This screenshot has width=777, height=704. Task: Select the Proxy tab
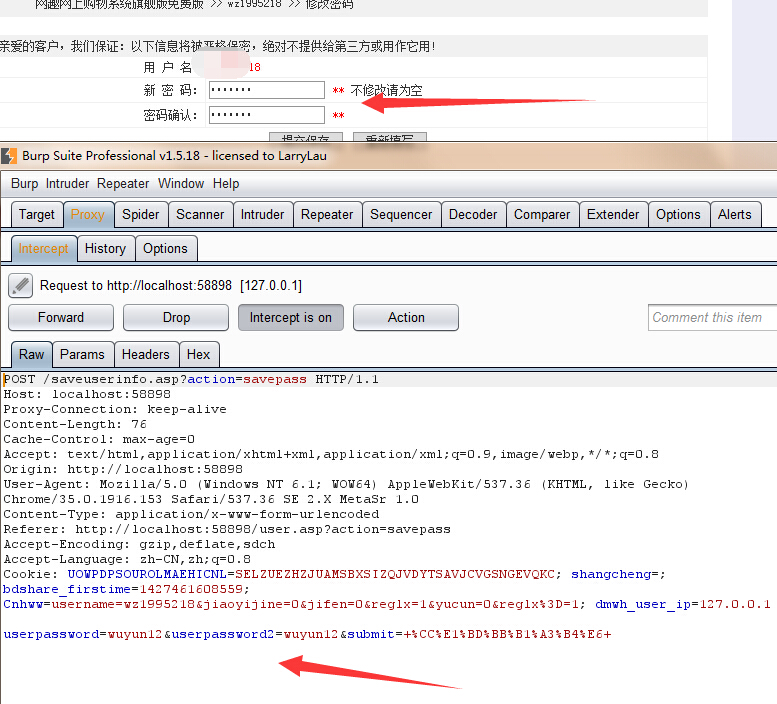pyautogui.click(x=88, y=215)
